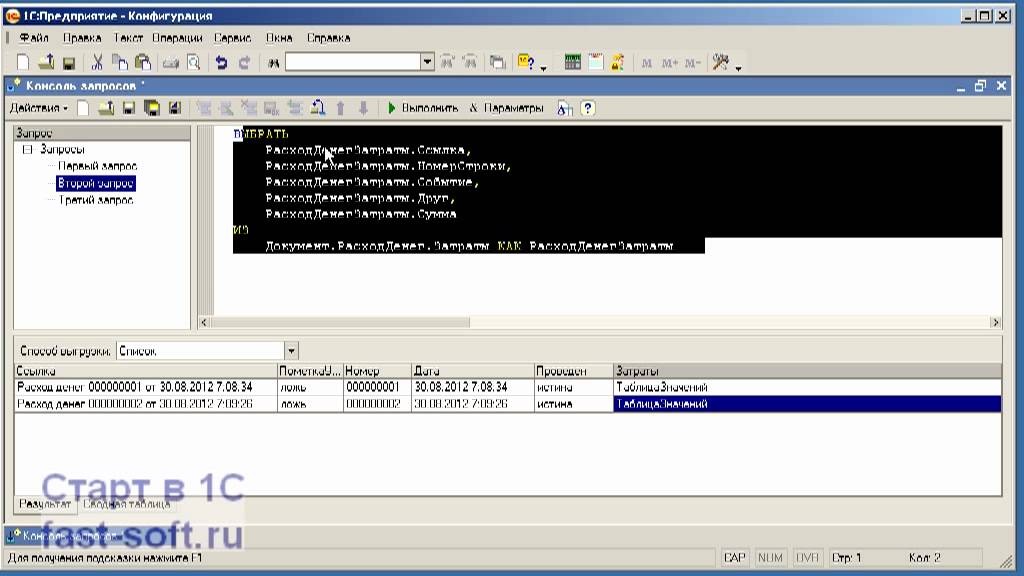This screenshot has height=576, width=1024.
Task: Click the Save diskette icon in main toolbar
Action: 69,63
